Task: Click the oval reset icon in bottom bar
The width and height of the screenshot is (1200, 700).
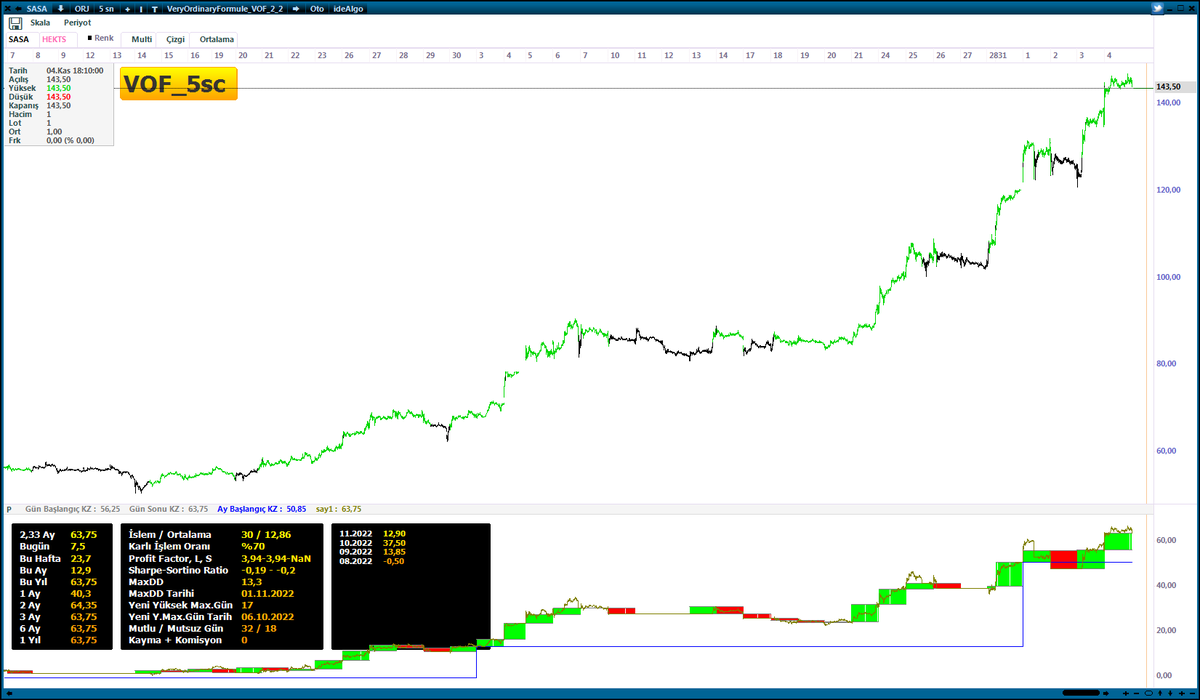Action: click(x=1148, y=693)
